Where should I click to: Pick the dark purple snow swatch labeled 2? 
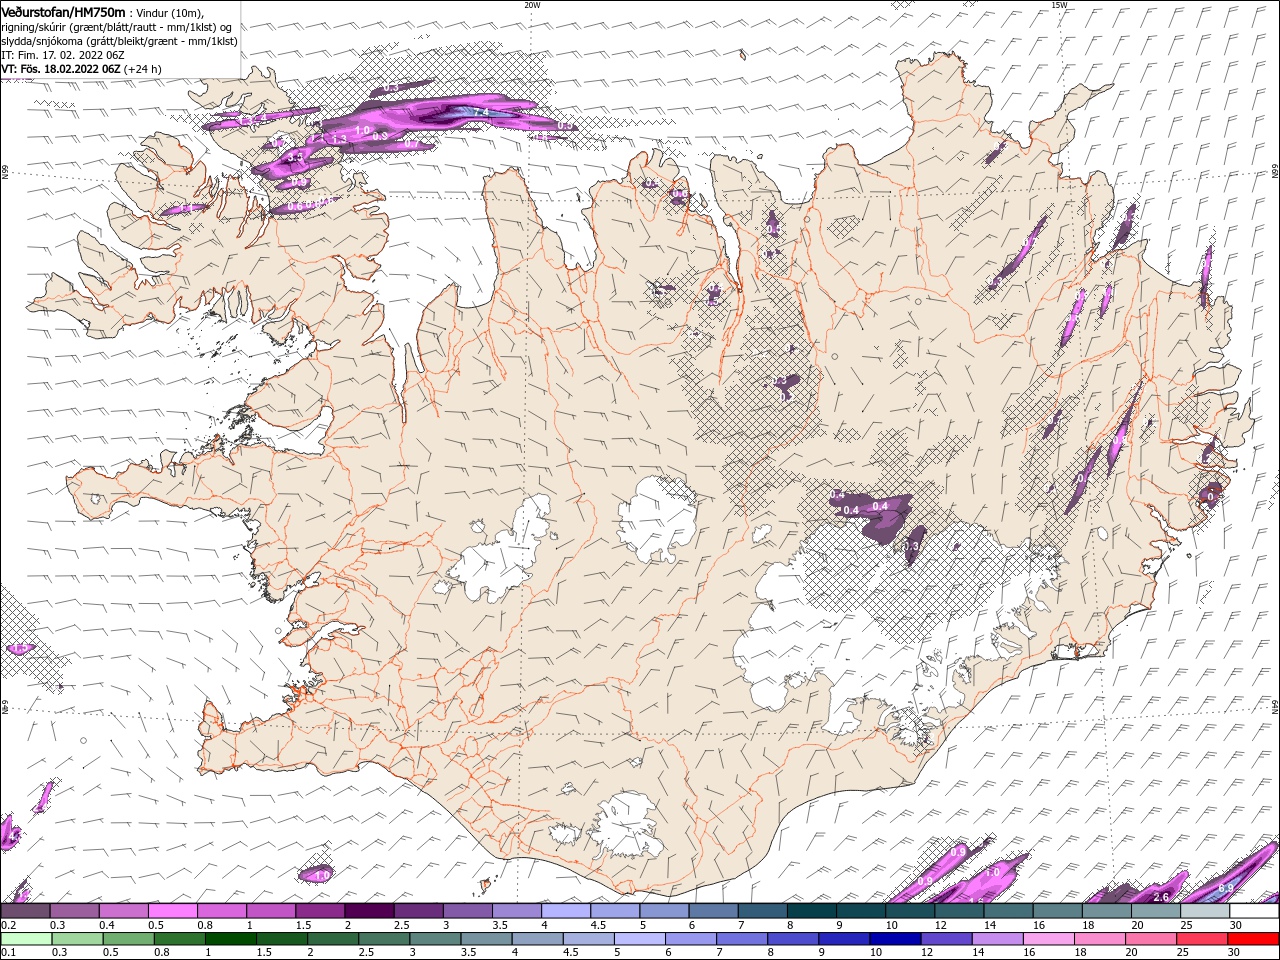[369, 911]
